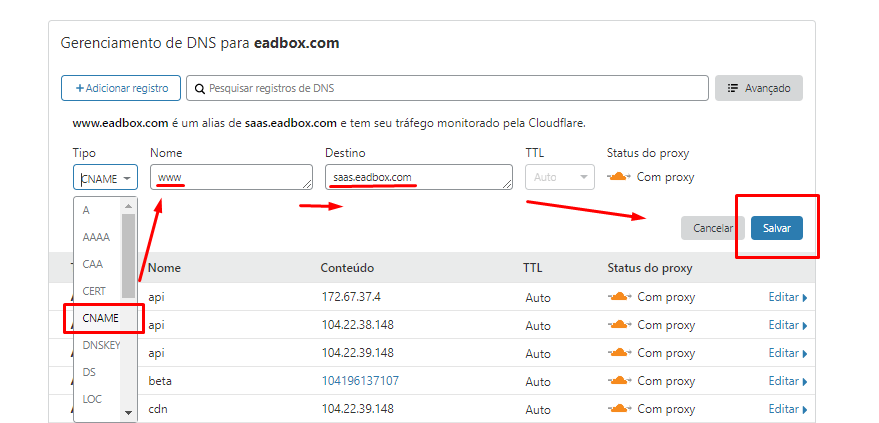879x423 pixels.
Task: Click proxy cloud icon for api 104.22.38.148
Action: [x=619, y=324]
